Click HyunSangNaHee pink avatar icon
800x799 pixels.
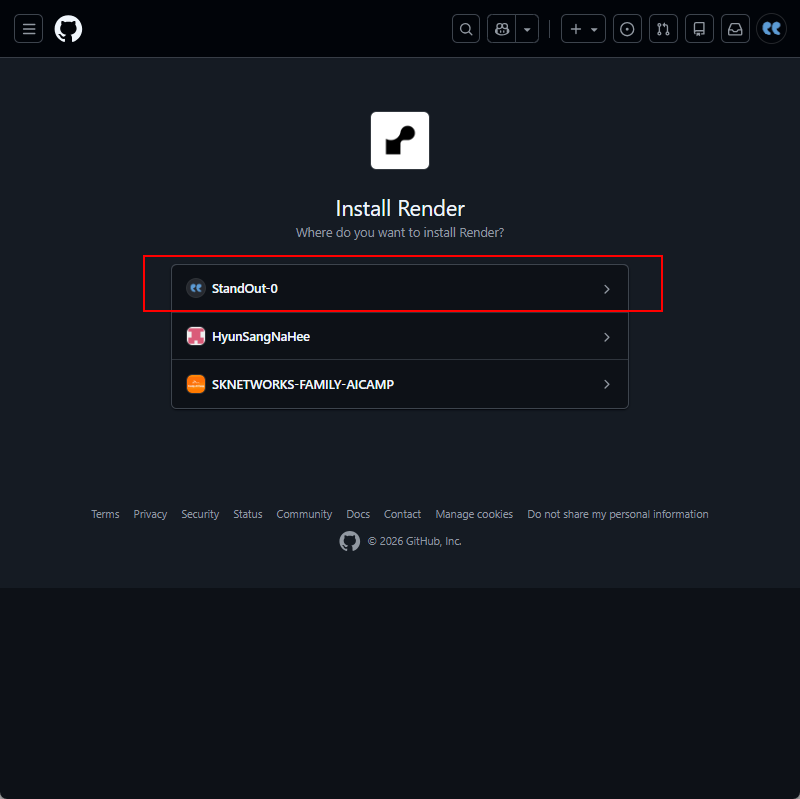click(196, 336)
